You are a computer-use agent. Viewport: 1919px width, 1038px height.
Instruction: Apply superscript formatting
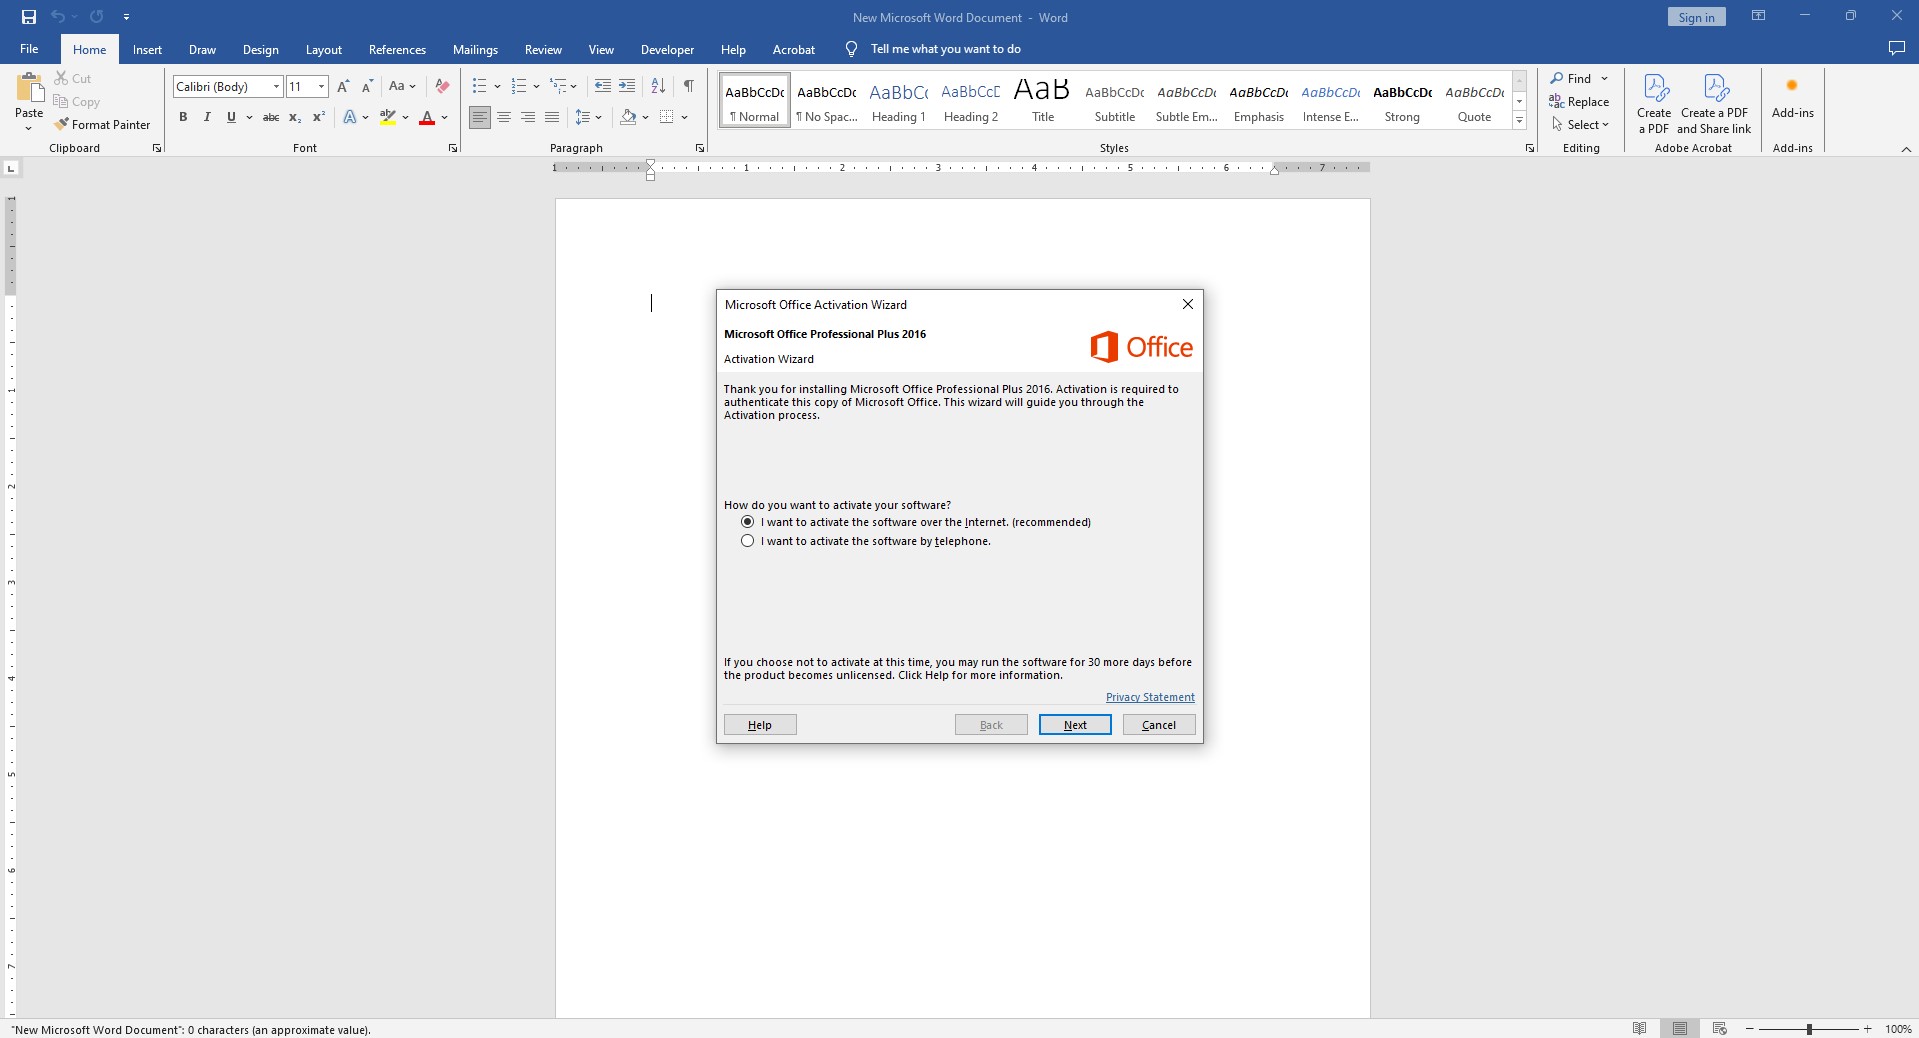click(x=319, y=117)
